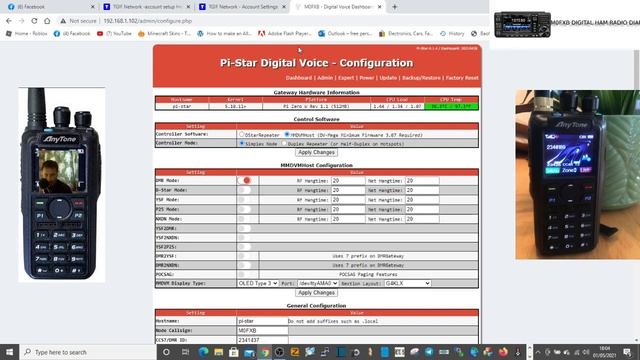640x360 pixels.
Task: Click the Node Callsign input field
Action: pos(262,331)
